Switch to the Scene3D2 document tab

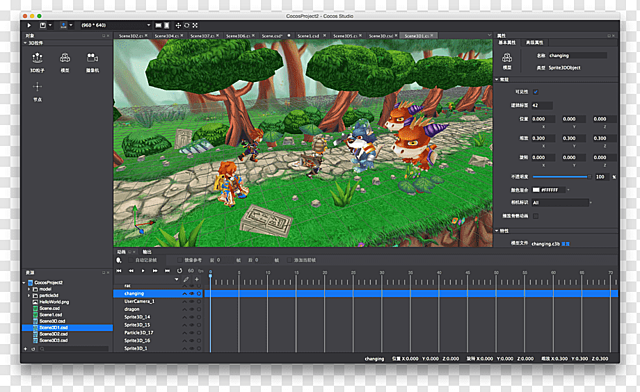click(131, 36)
